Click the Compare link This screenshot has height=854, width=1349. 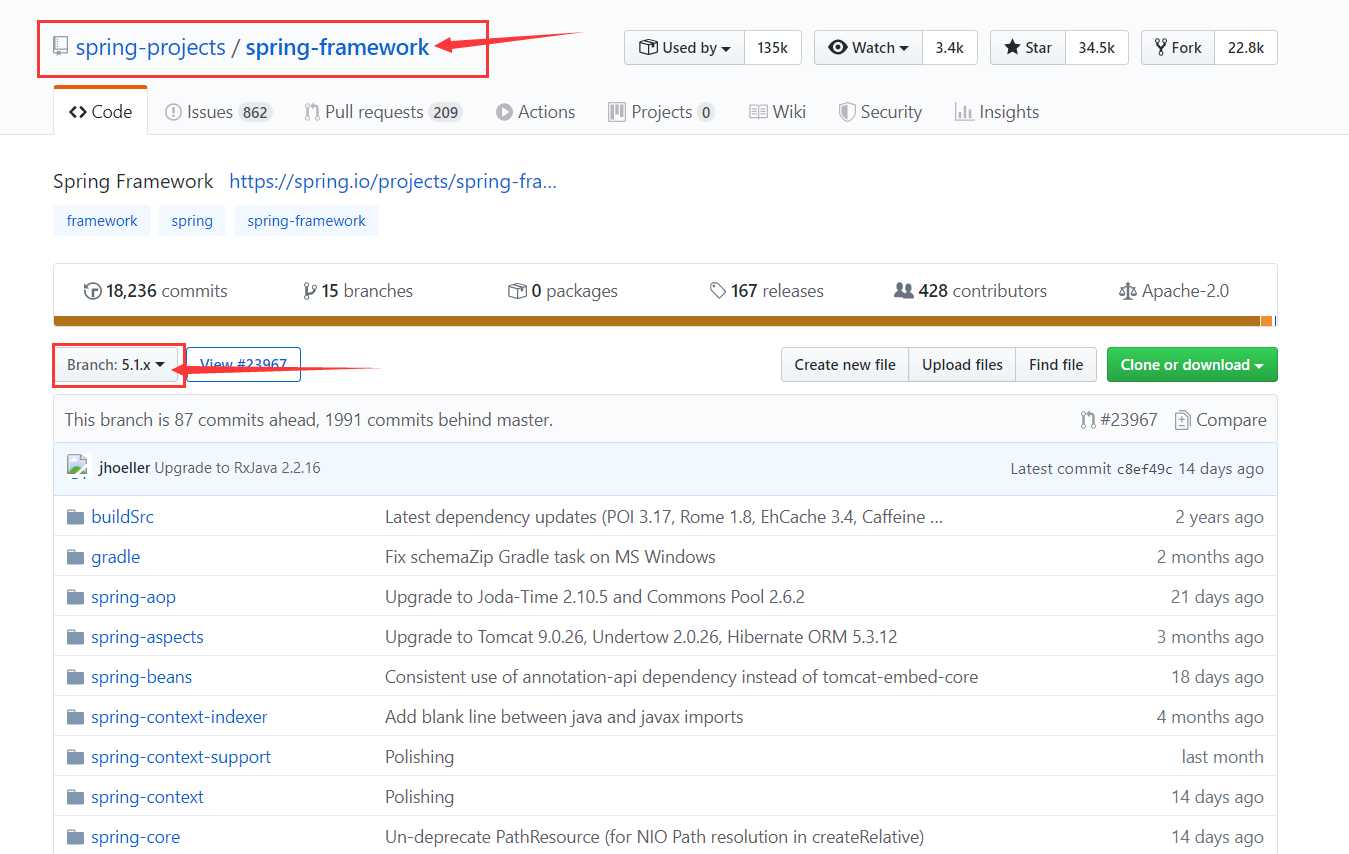[x=1221, y=420]
